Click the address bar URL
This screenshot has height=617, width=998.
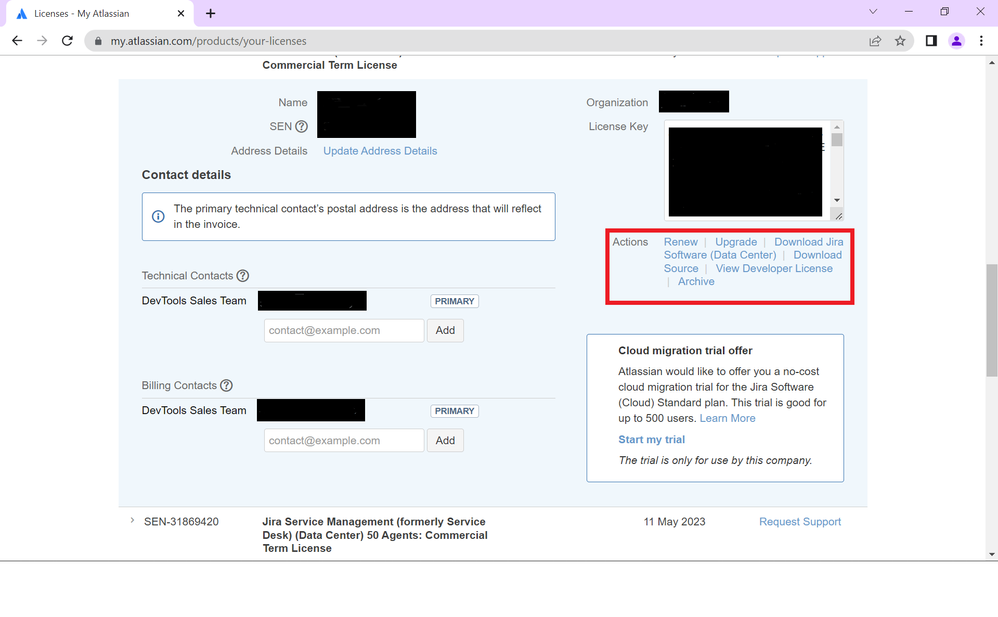pos(209,41)
